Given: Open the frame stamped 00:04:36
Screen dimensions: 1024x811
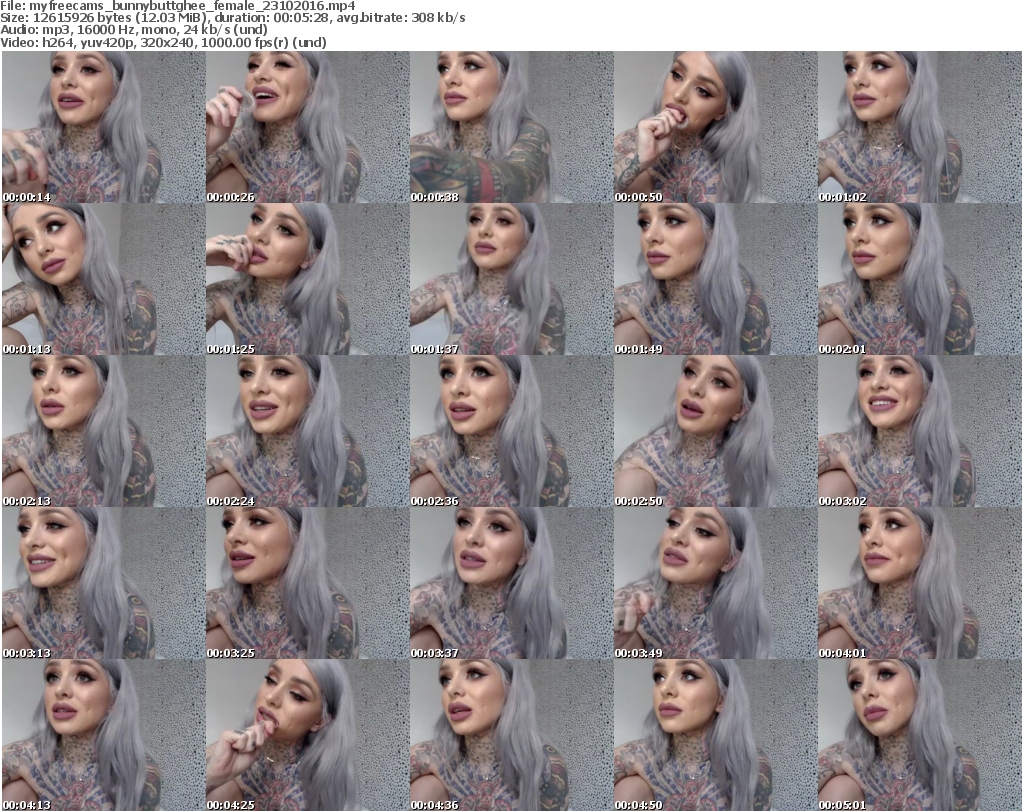Looking at the screenshot, I should click(512, 735).
